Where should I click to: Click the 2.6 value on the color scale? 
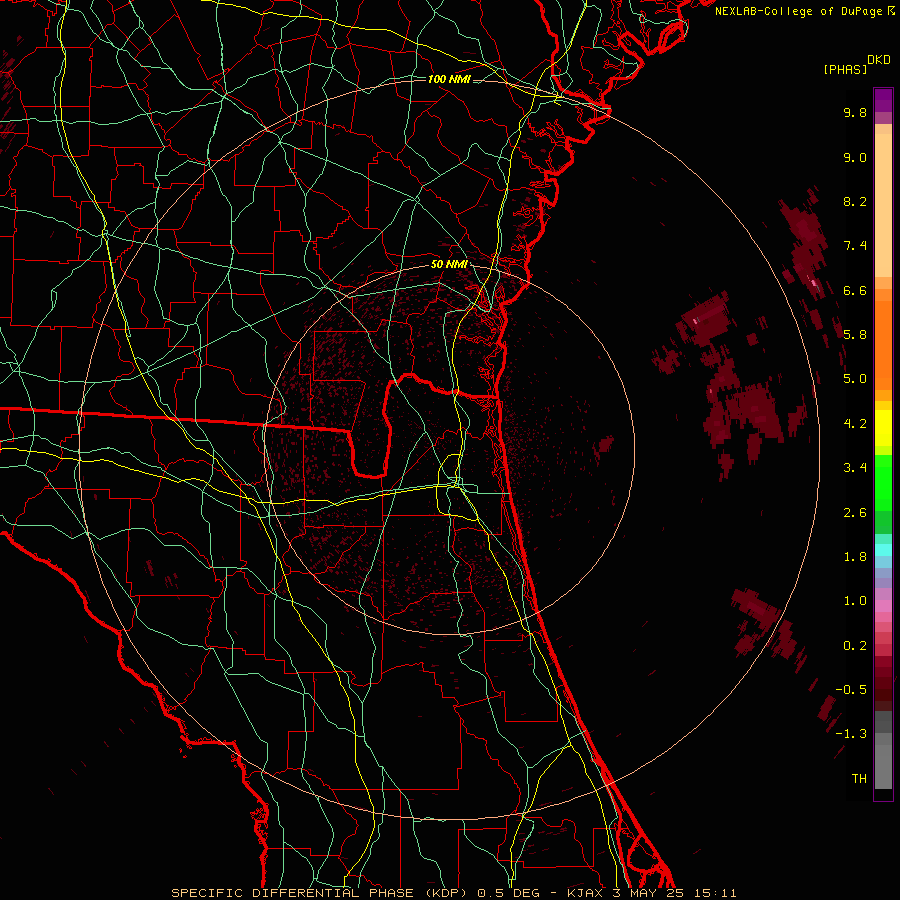point(855,513)
